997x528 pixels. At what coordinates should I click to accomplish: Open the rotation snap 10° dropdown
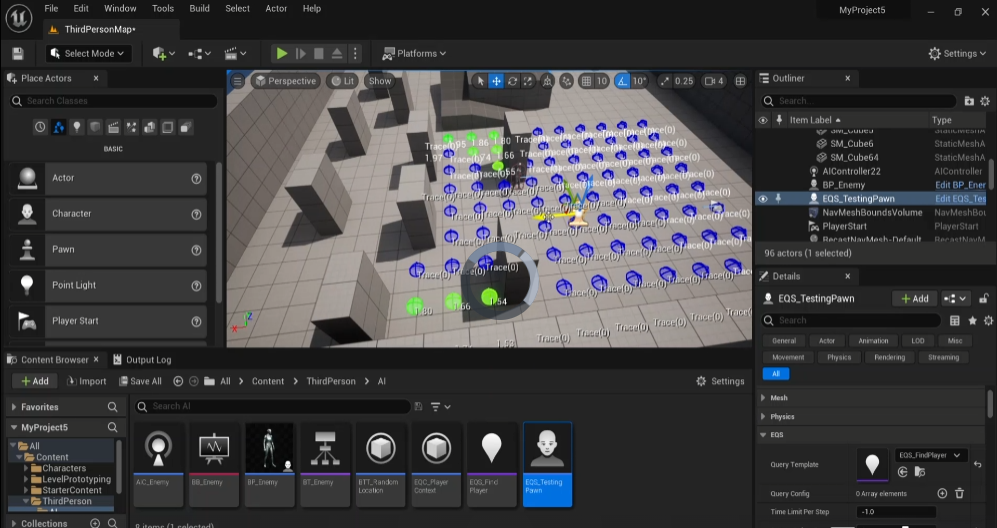pyautogui.click(x=639, y=81)
